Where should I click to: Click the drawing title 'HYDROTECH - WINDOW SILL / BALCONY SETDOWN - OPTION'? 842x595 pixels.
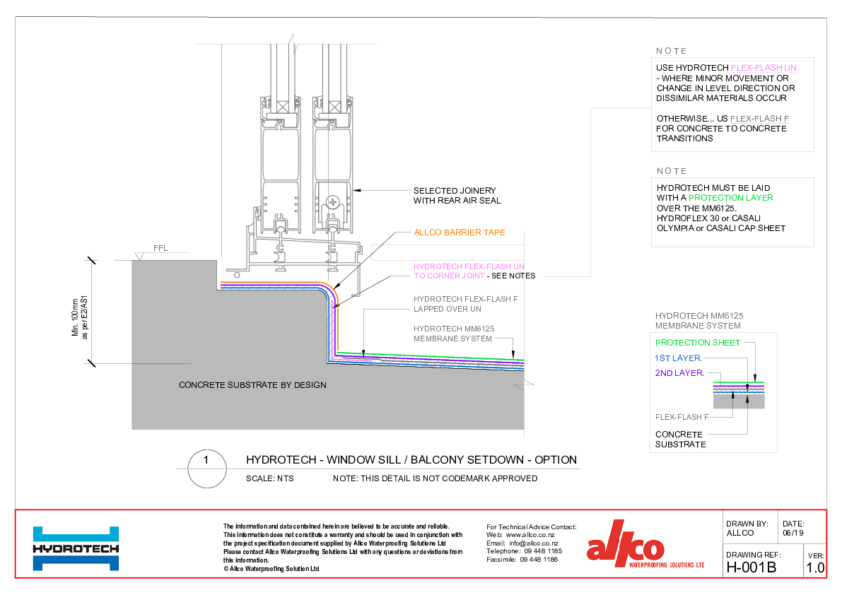coord(411,460)
